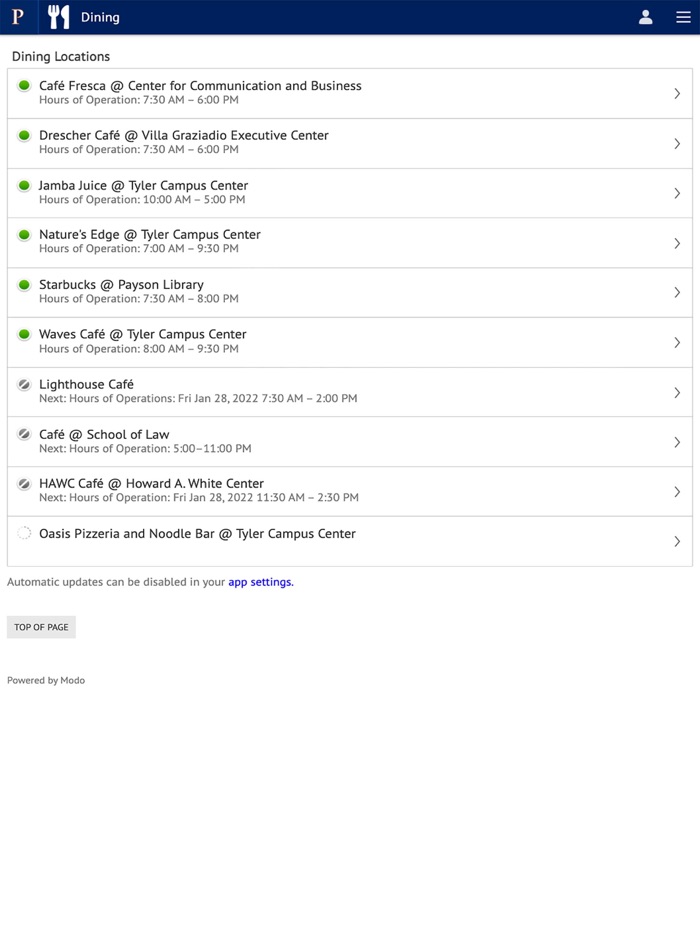Click the Powered by Modo text
700x934 pixels.
(46, 680)
